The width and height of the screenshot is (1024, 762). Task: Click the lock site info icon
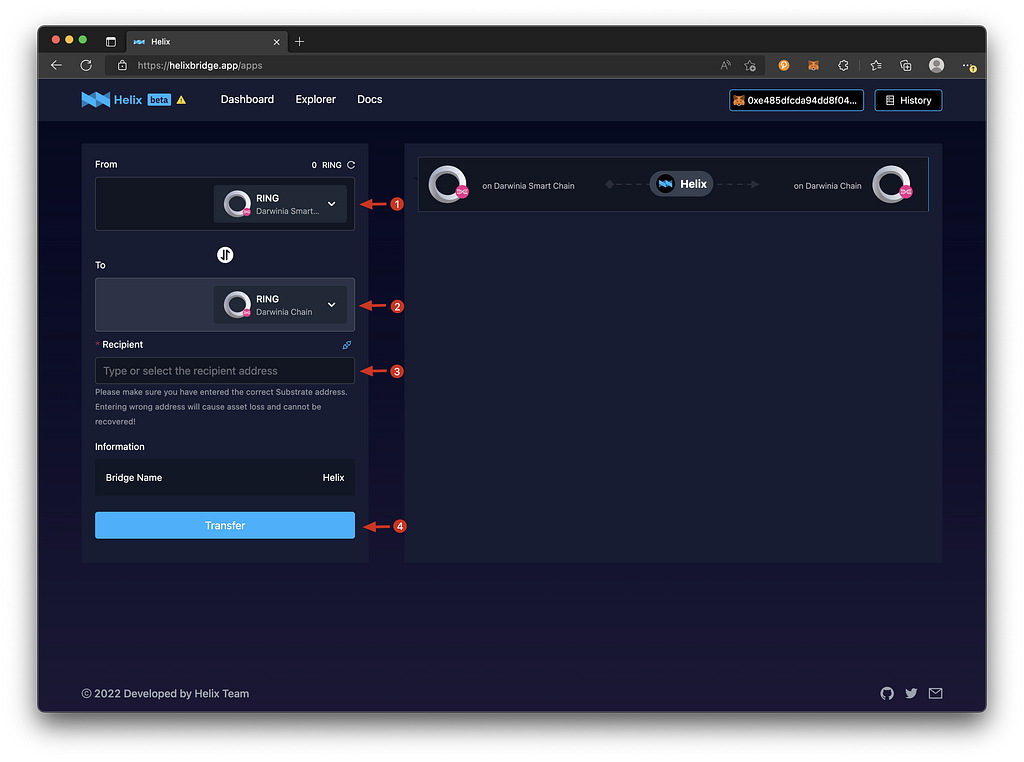122,65
